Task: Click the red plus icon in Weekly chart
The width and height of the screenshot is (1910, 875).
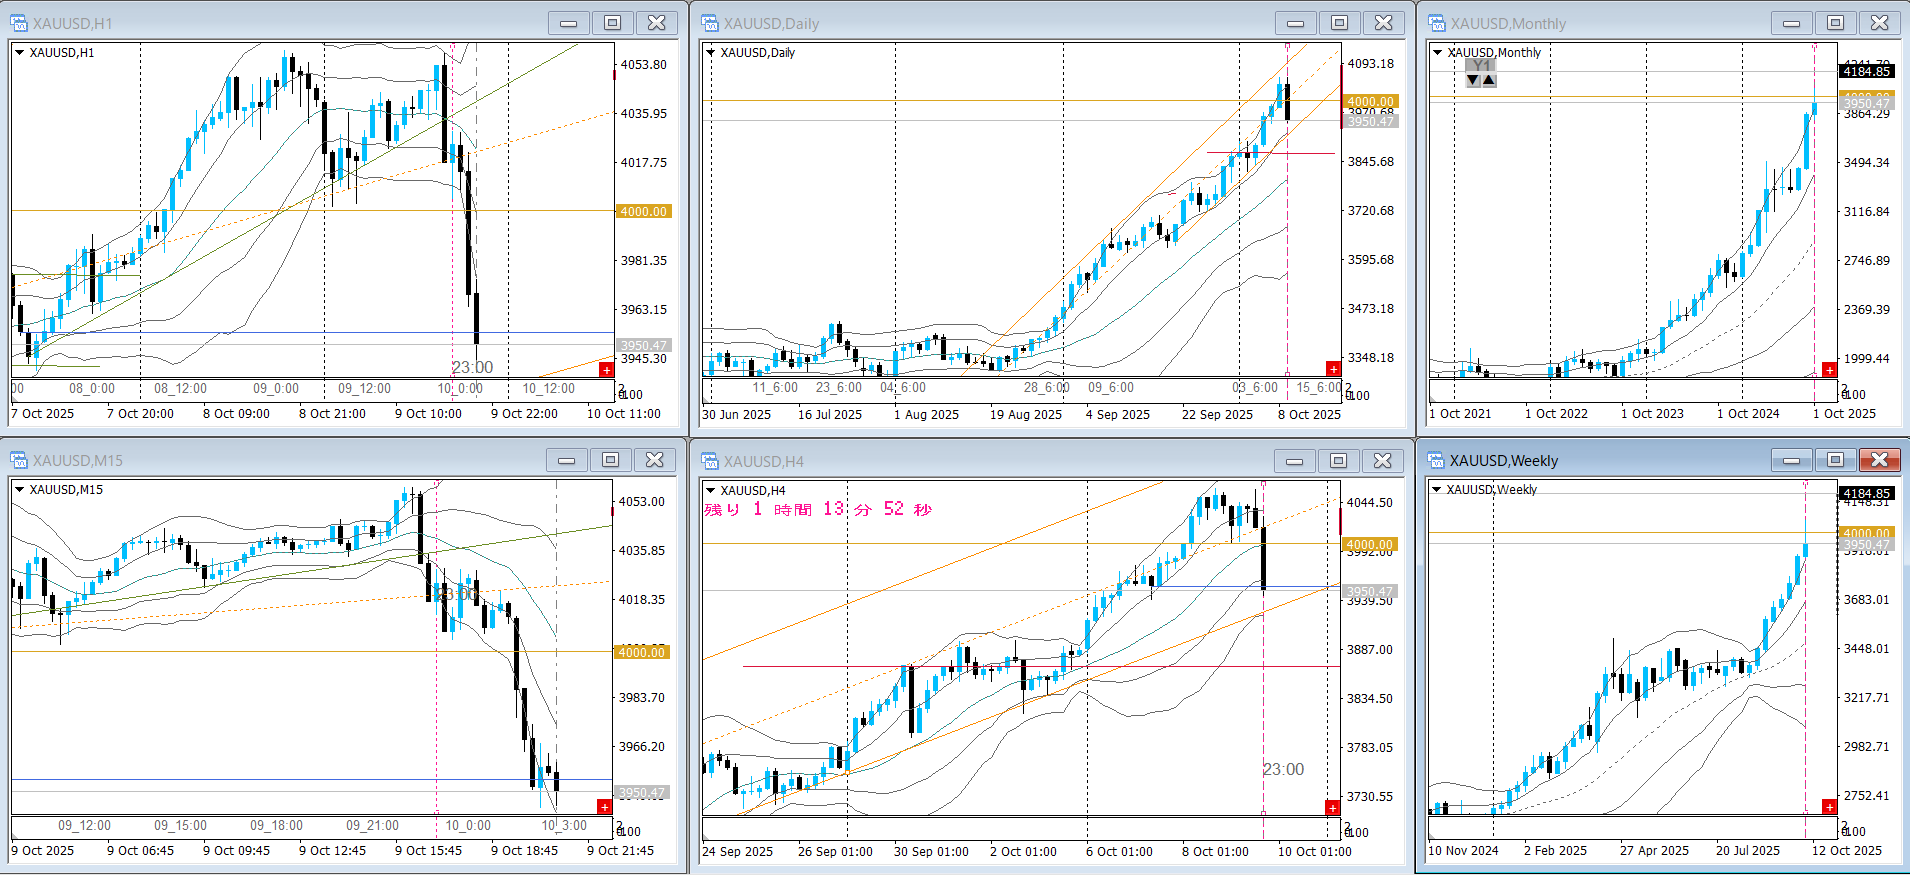Action: pyautogui.click(x=1829, y=807)
